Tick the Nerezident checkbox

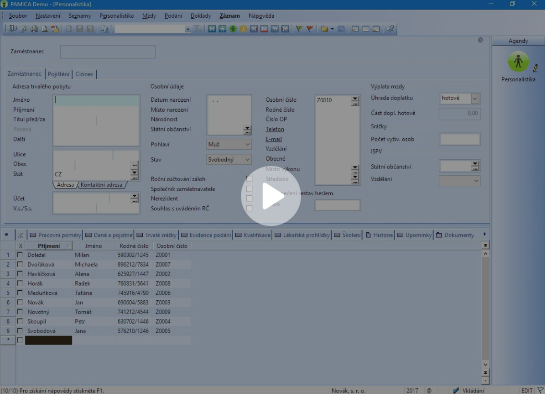pos(249,198)
